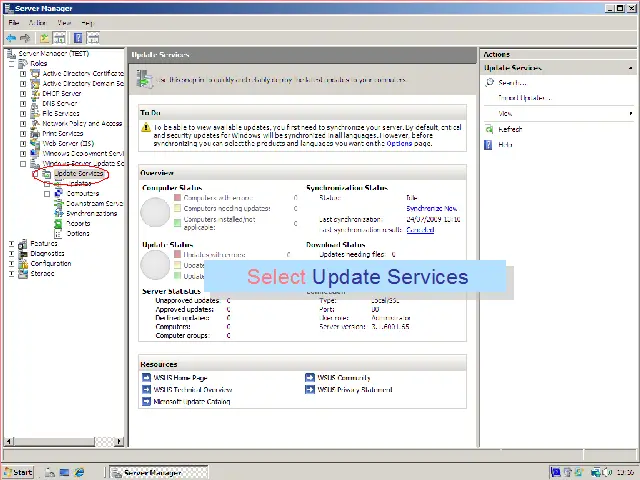Click the Active Directory Certificate Services icon
The image size is (640, 480).
[x=36, y=73]
